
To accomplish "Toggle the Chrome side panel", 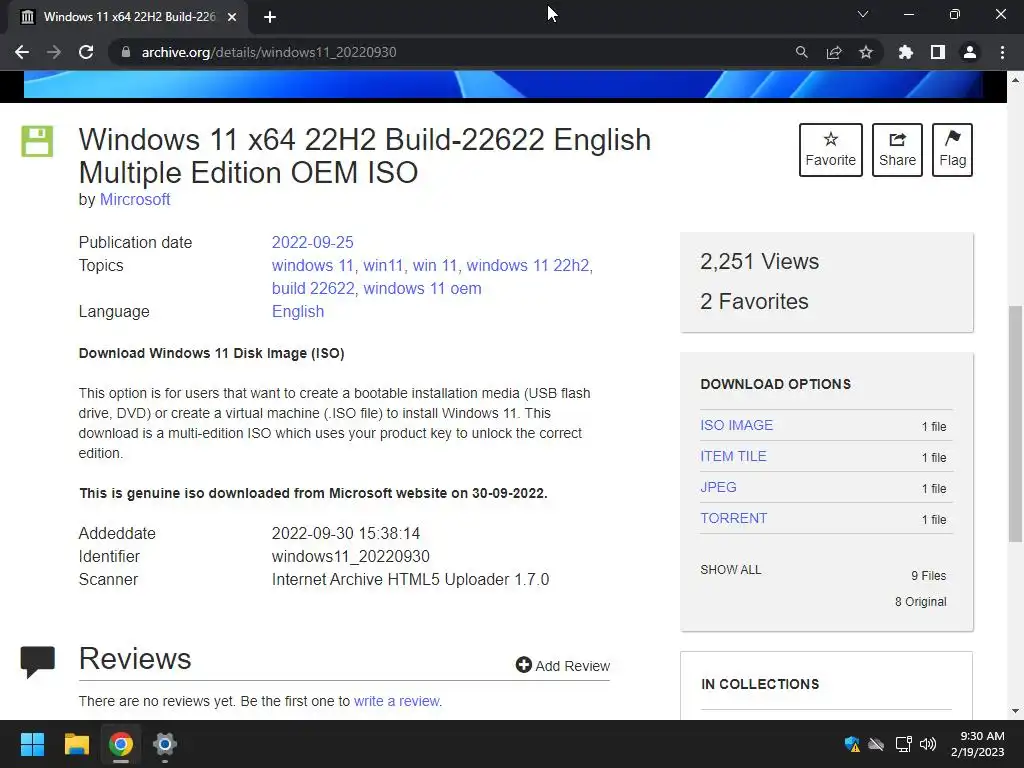I will (938, 52).
